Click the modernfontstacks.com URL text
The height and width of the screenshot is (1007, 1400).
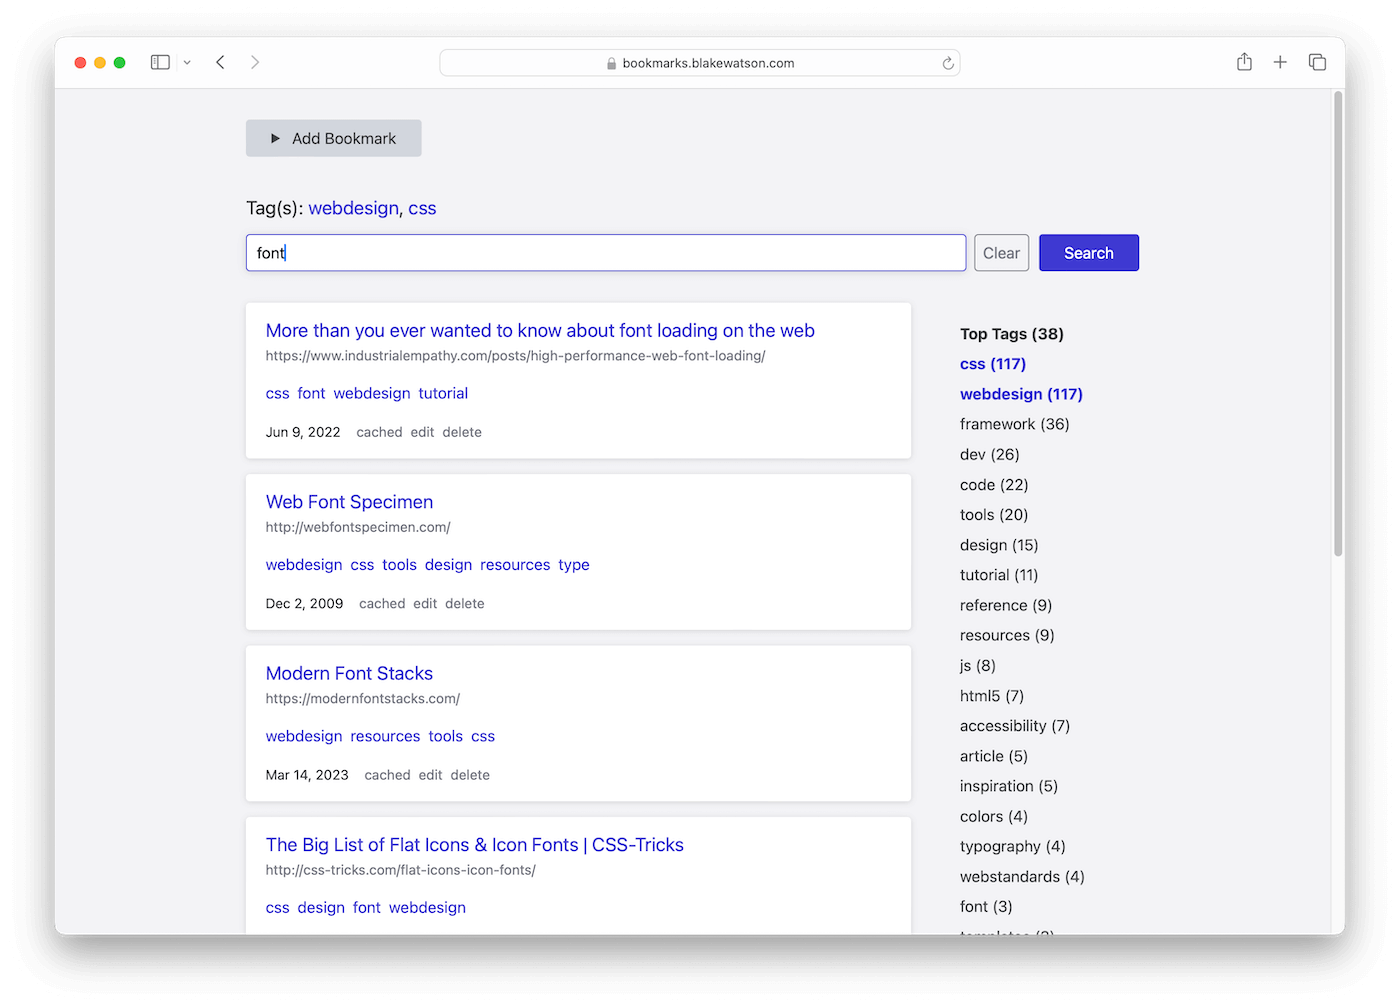point(363,699)
